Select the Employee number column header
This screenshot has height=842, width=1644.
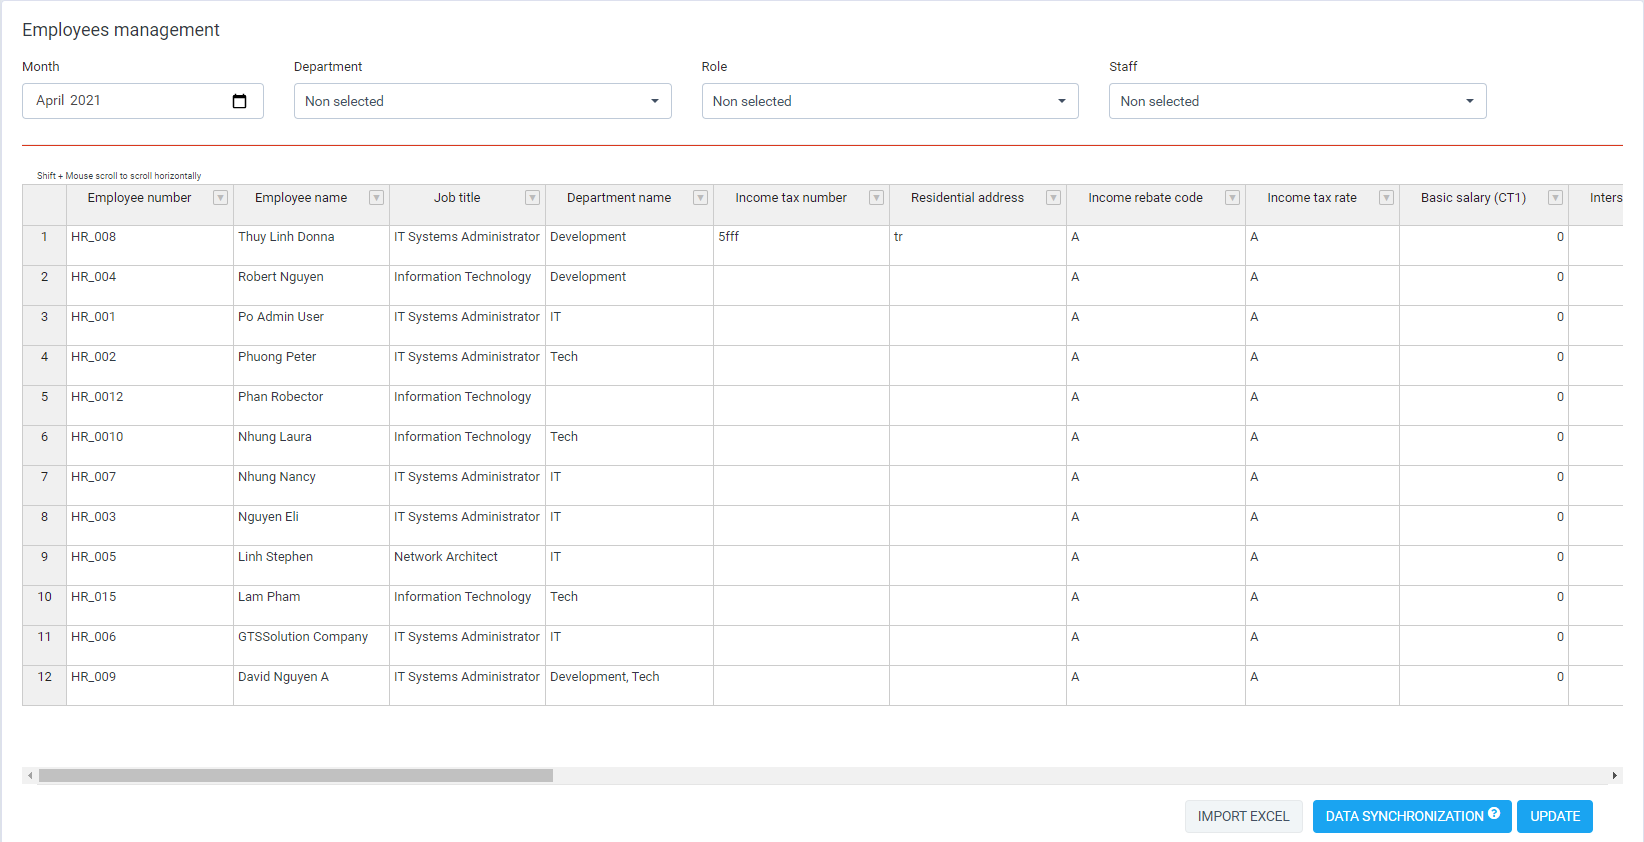pos(150,205)
